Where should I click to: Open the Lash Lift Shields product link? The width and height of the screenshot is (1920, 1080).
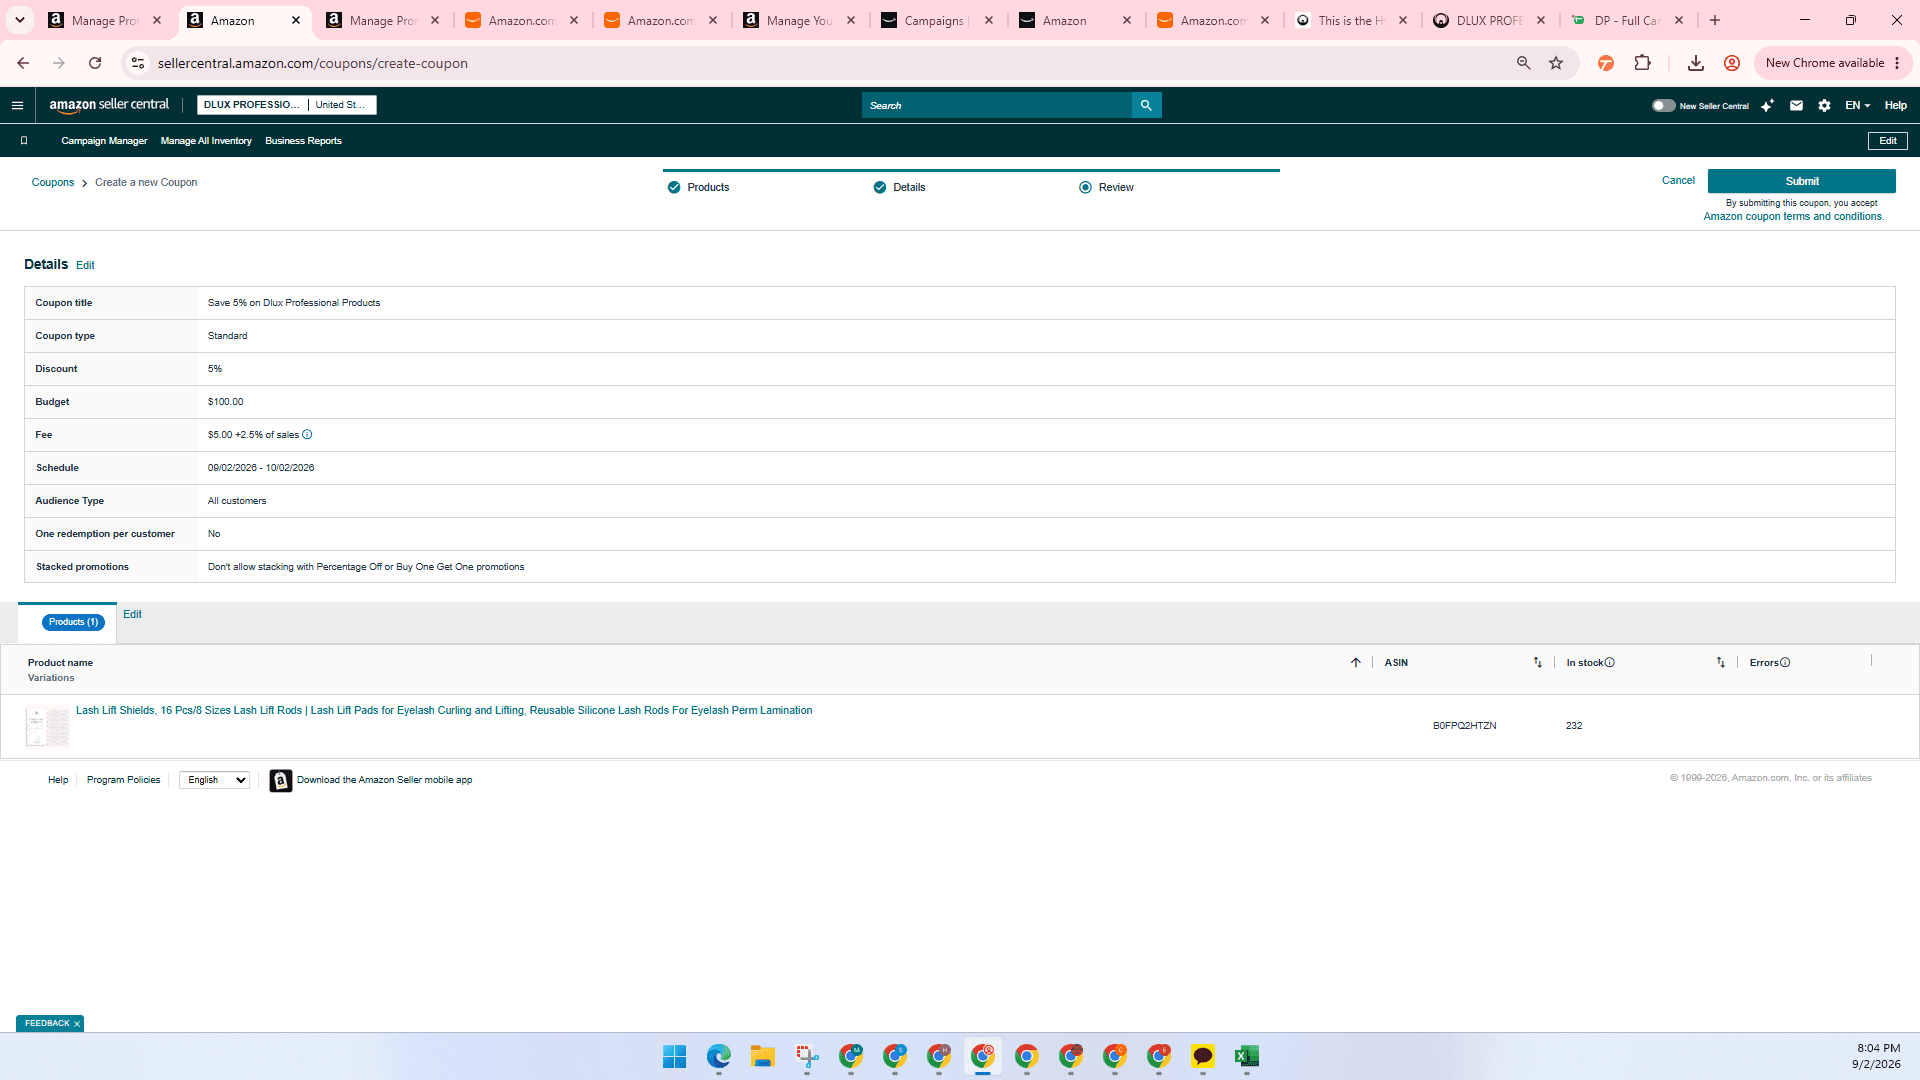(444, 711)
